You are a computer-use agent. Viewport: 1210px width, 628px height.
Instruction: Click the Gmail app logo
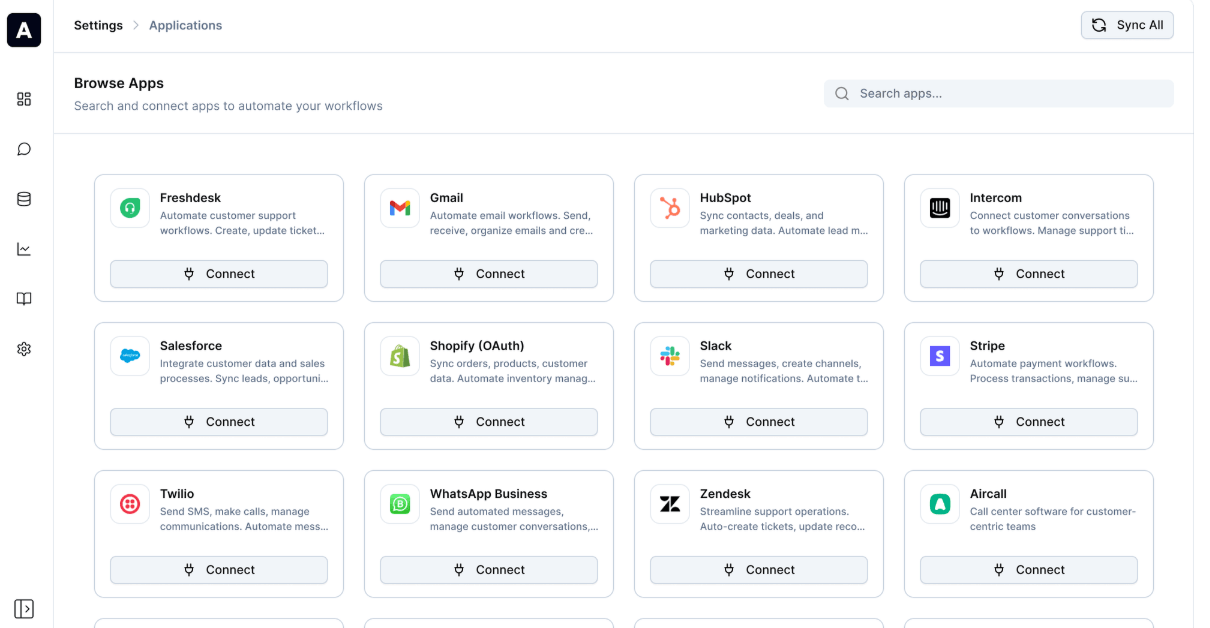(400, 208)
